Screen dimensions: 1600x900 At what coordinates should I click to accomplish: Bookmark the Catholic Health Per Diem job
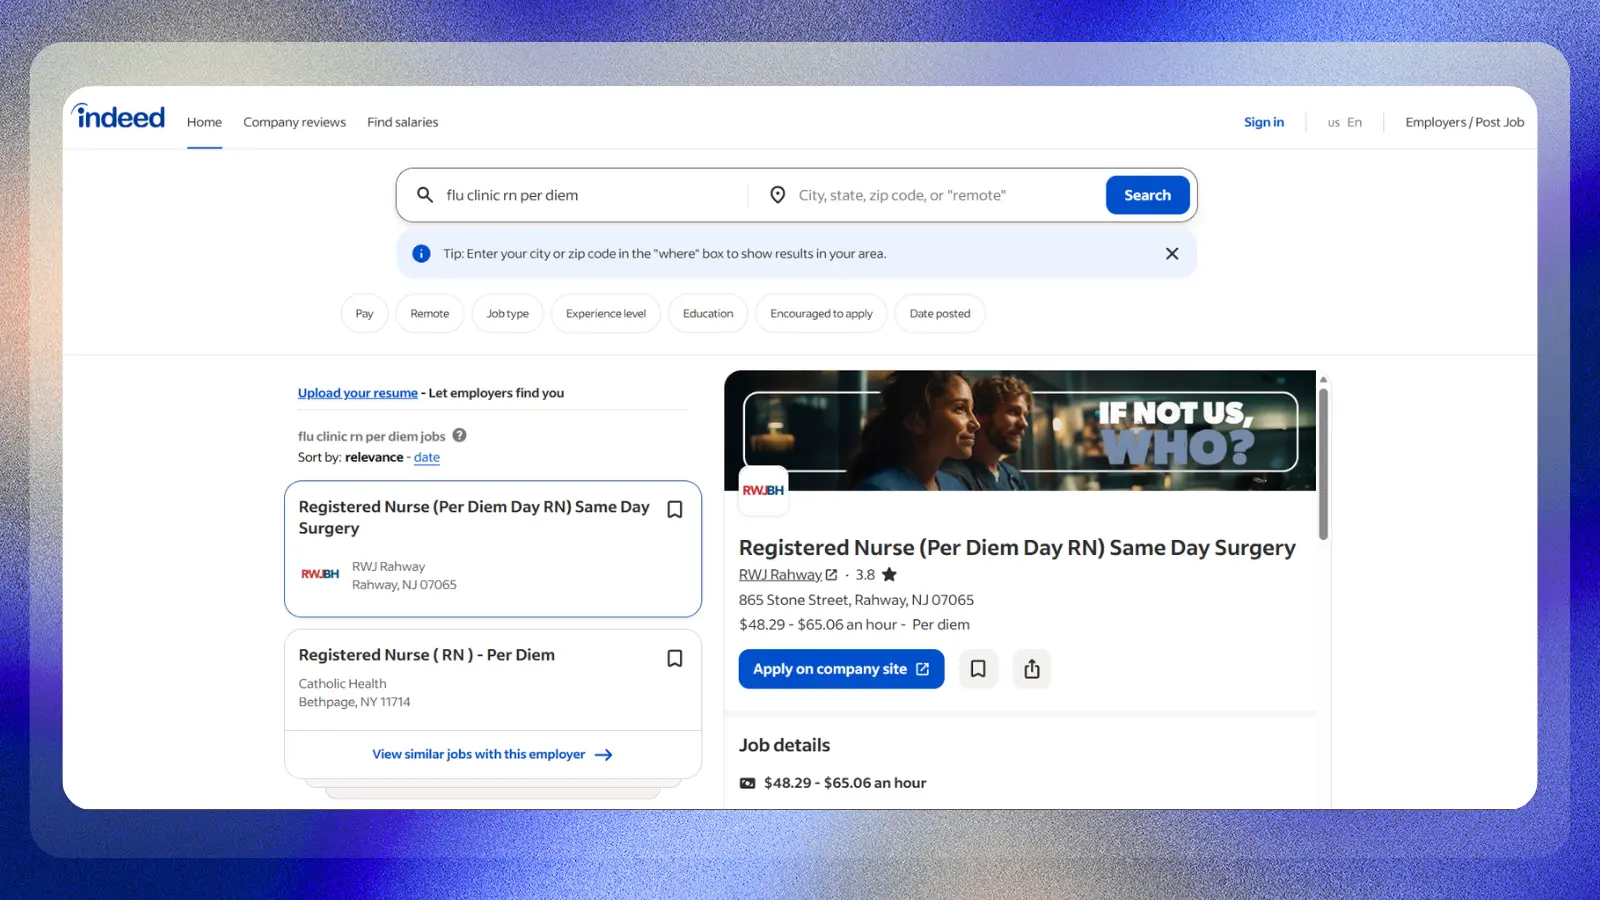pos(675,658)
